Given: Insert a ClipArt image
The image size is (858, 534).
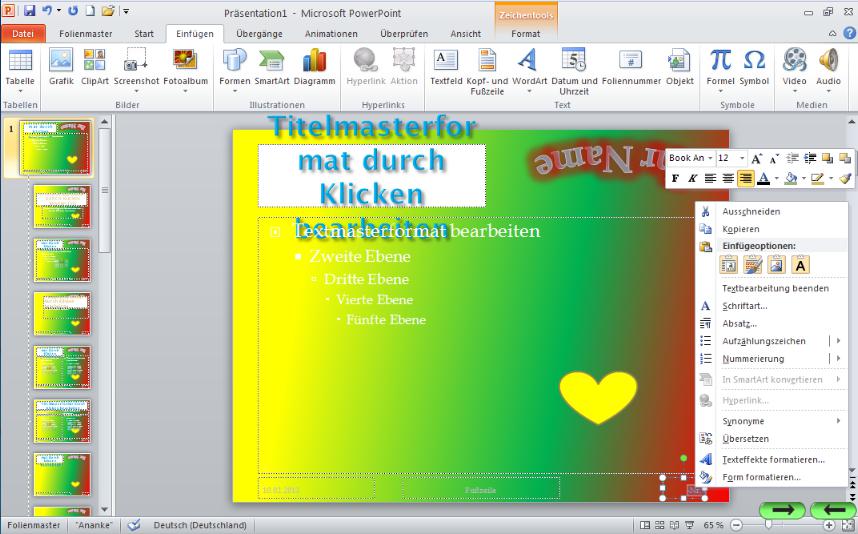Looking at the screenshot, I should point(95,66).
